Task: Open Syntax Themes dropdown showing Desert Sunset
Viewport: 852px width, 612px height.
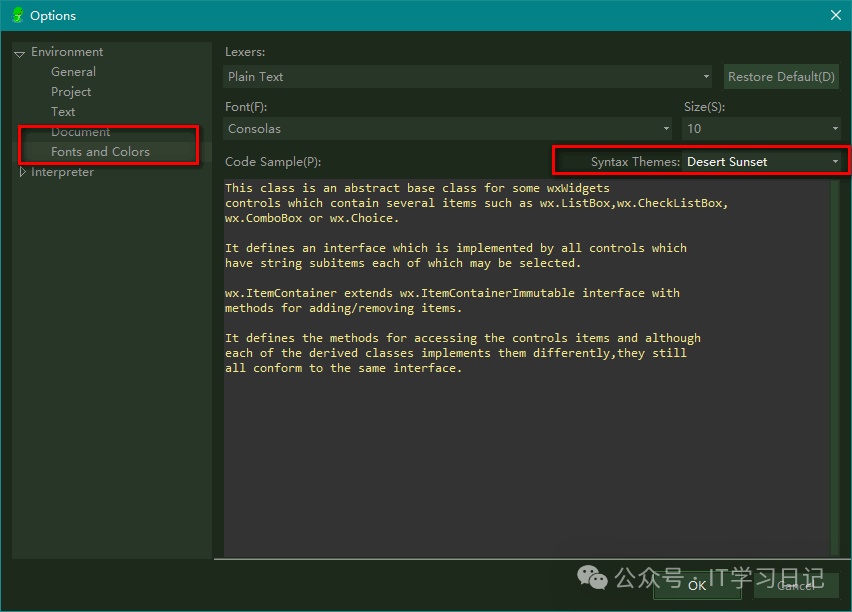Action: (x=764, y=162)
